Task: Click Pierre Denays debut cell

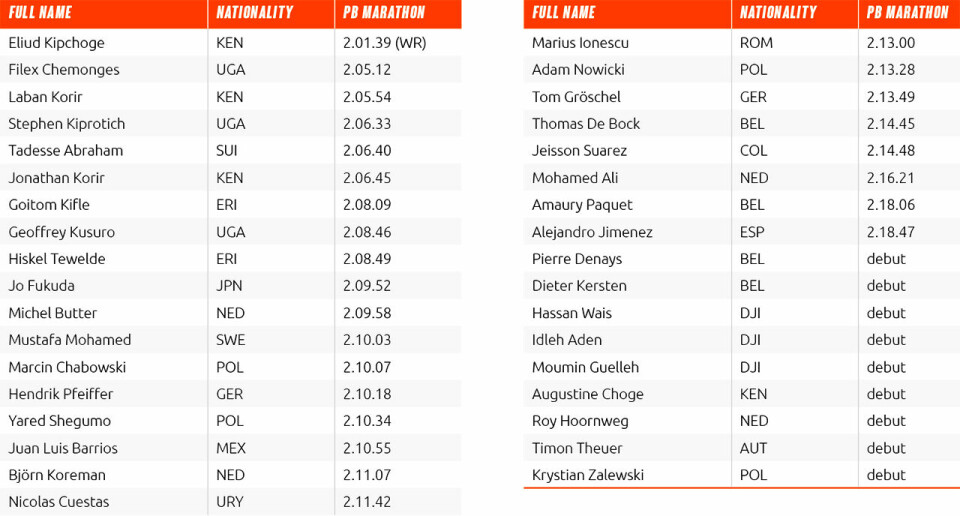Action: pyautogui.click(x=886, y=259)
